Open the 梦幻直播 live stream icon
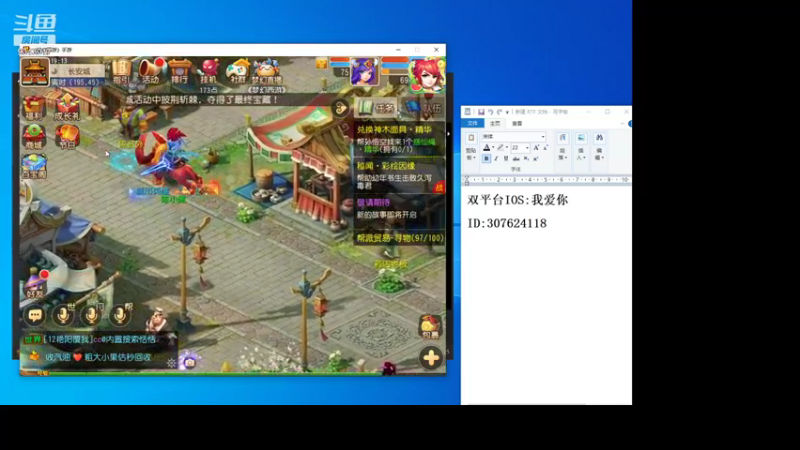Image resolution: width=800 pixels, height=450 pixels. 266,72
